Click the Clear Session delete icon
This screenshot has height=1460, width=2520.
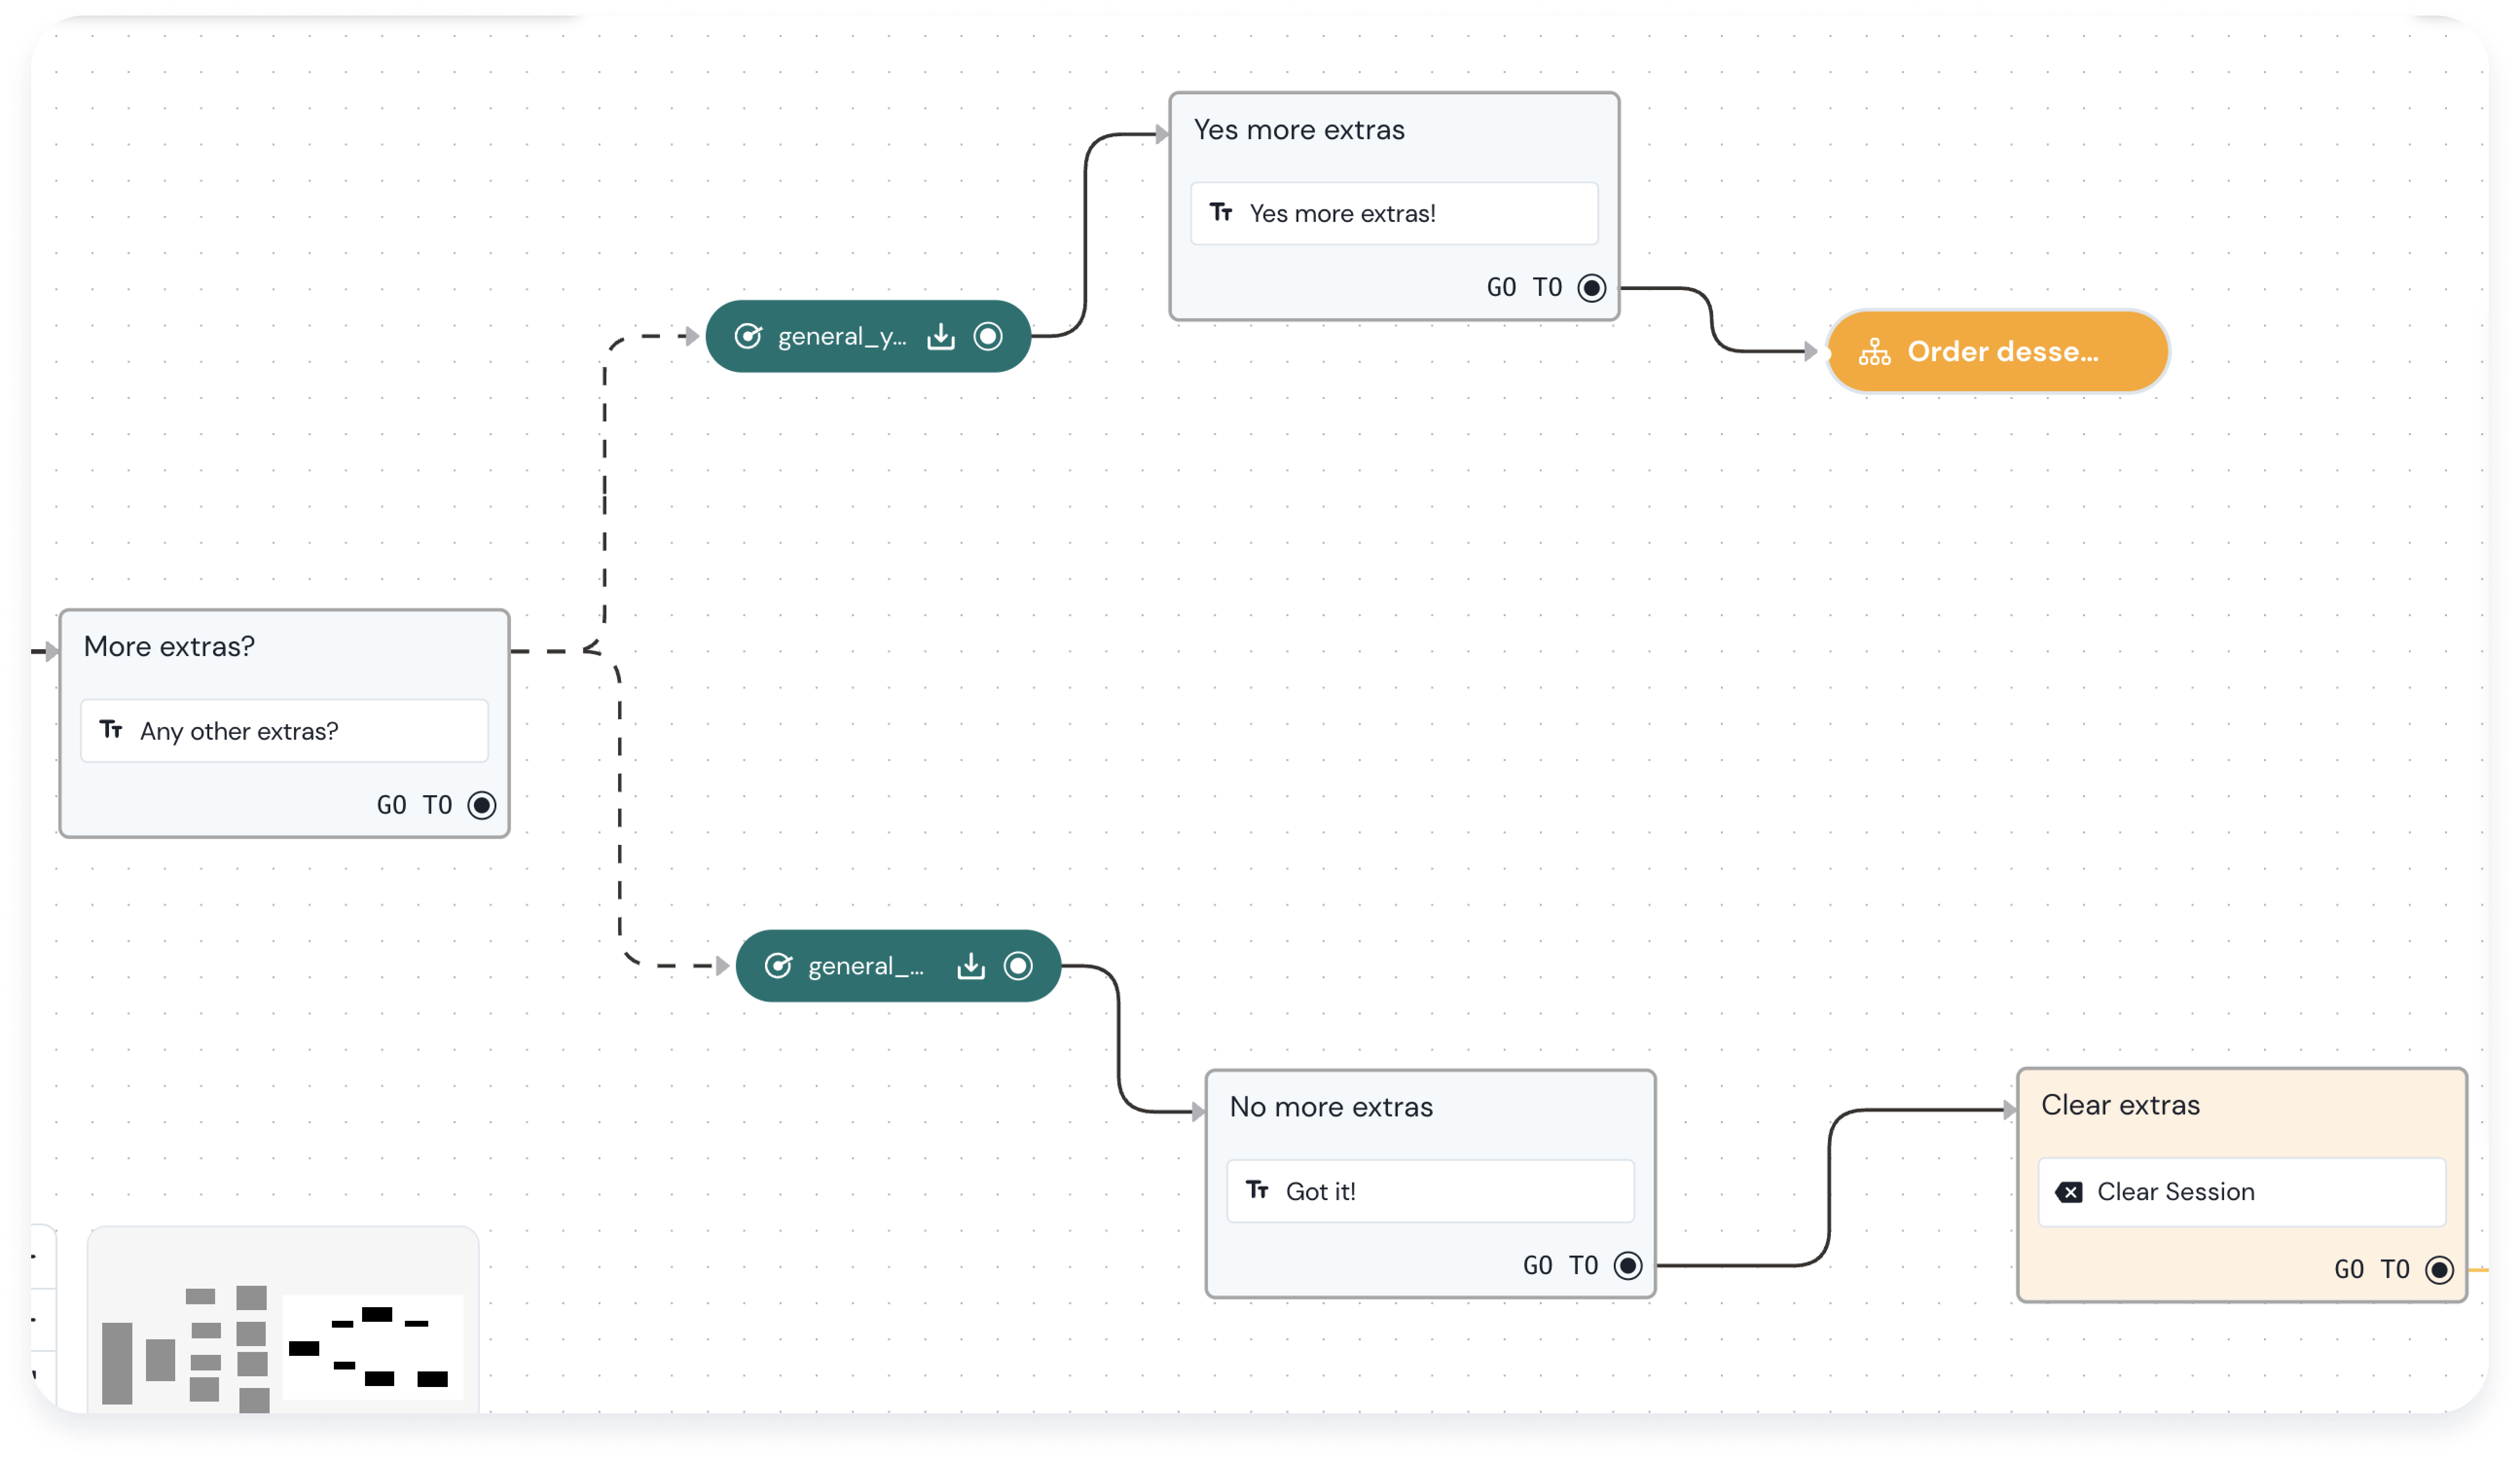click(x=2069, y=1192)
